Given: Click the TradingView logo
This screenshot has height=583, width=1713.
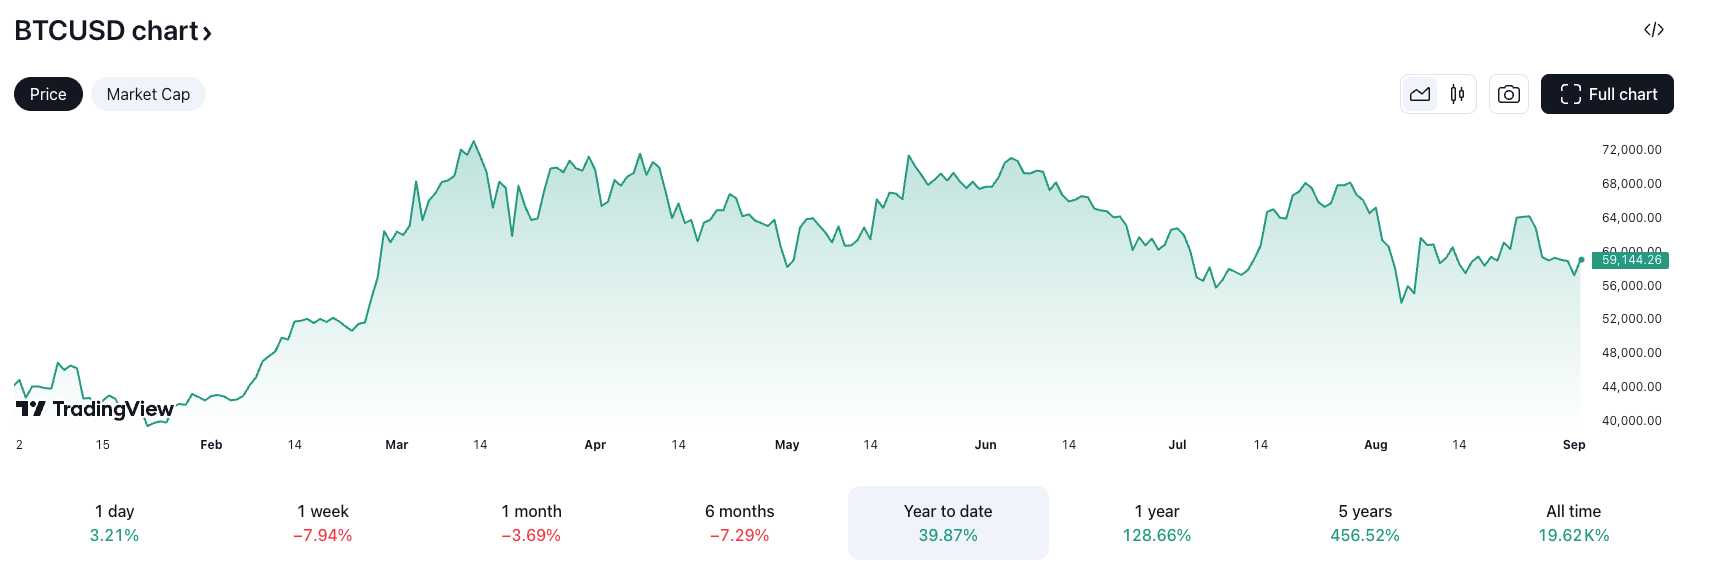Looking at the screenshot, I should pyautogui.click(x=95, y=409).
